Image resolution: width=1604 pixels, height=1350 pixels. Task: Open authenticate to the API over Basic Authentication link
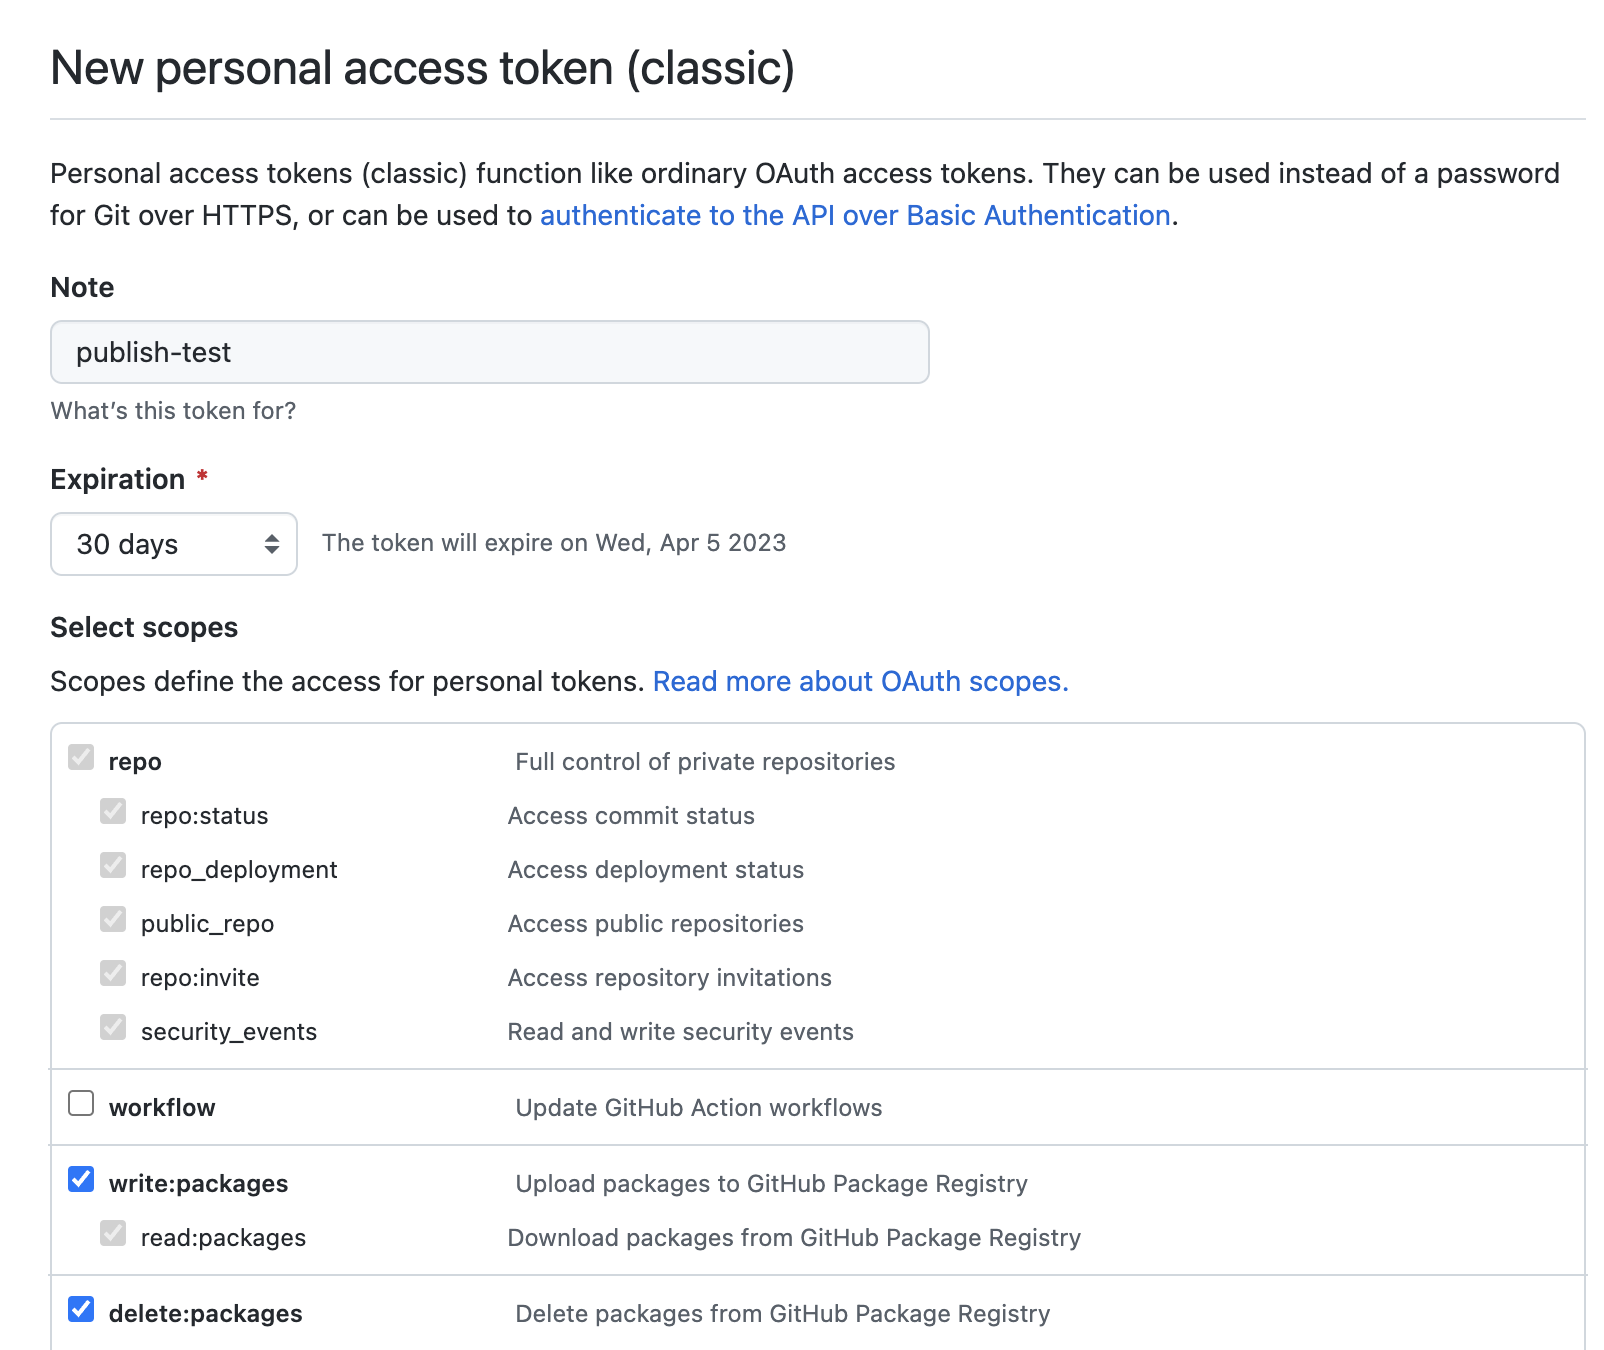pyautogui.click(x=855, y=216)
